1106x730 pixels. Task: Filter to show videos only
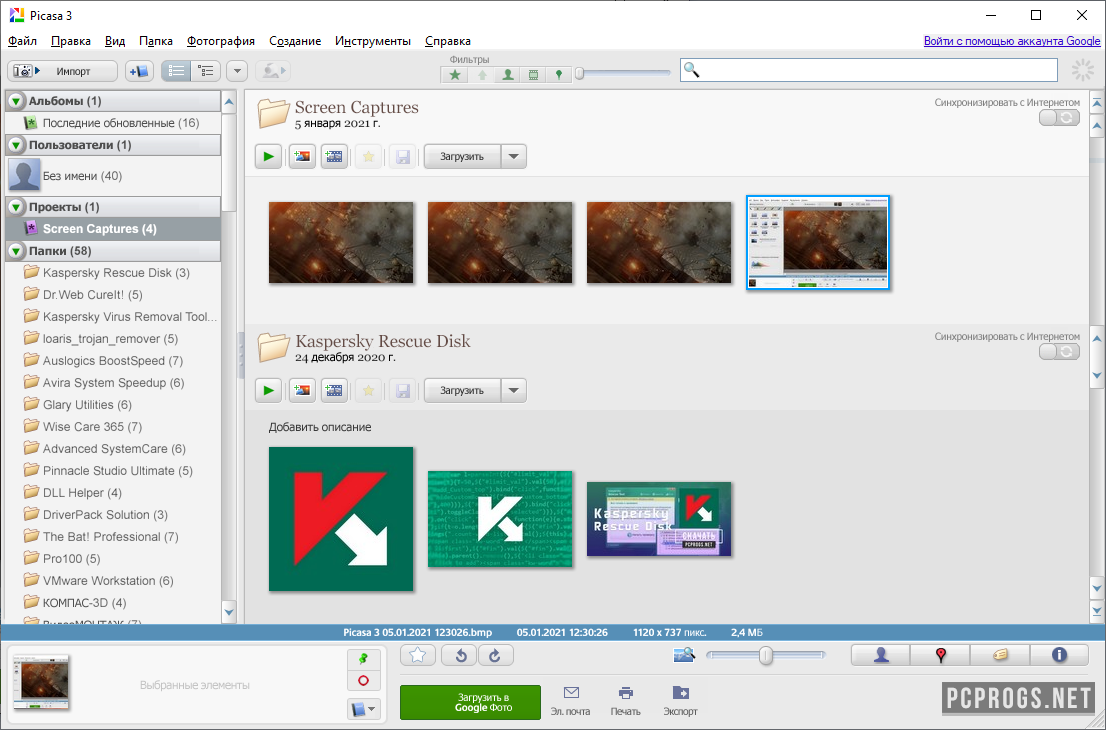click(x=533, y=74)
